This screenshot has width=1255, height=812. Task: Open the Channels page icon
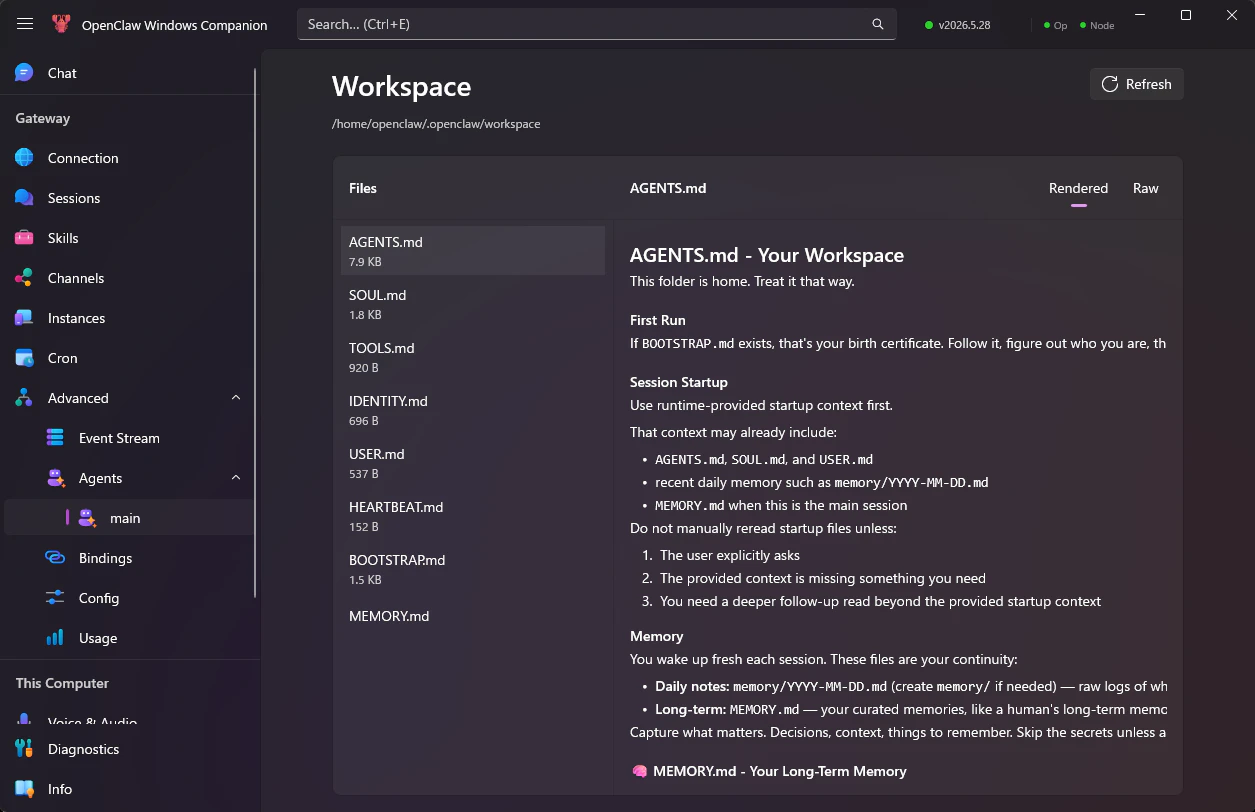[24, 278]
